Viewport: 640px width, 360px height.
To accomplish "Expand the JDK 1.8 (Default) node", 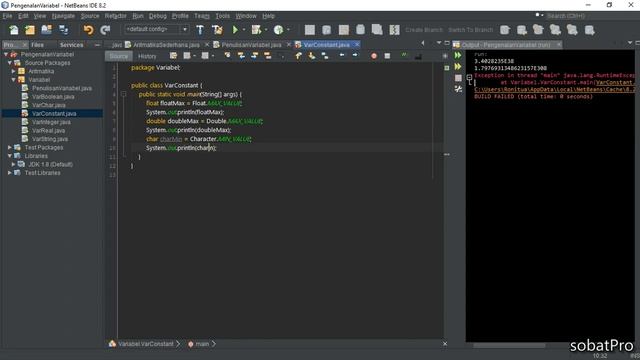I will click(13, 164).
